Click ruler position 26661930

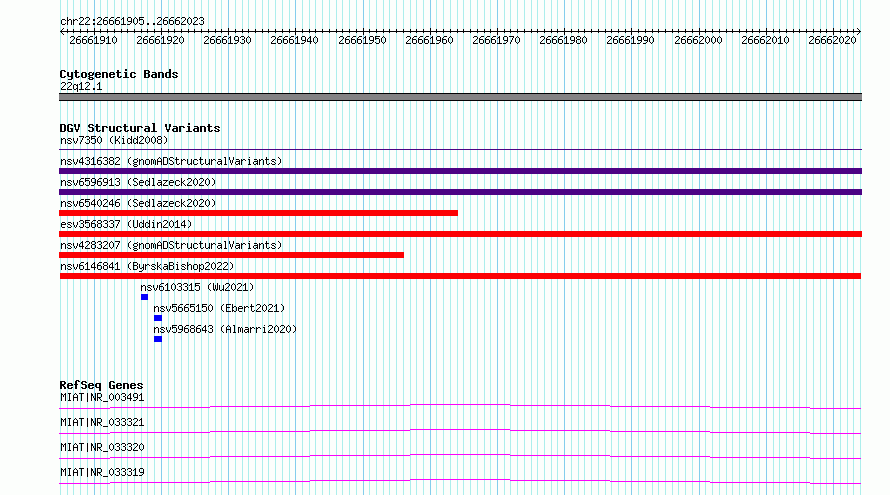click(227, 40)
